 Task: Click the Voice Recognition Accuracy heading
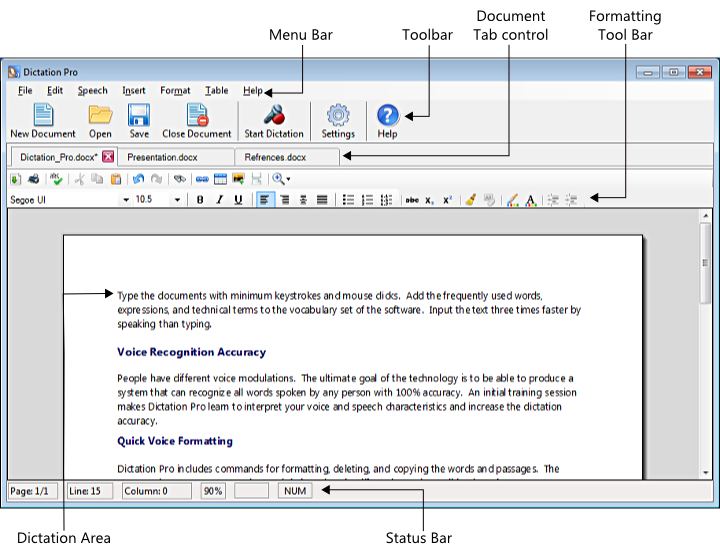[x=191, y=352]
